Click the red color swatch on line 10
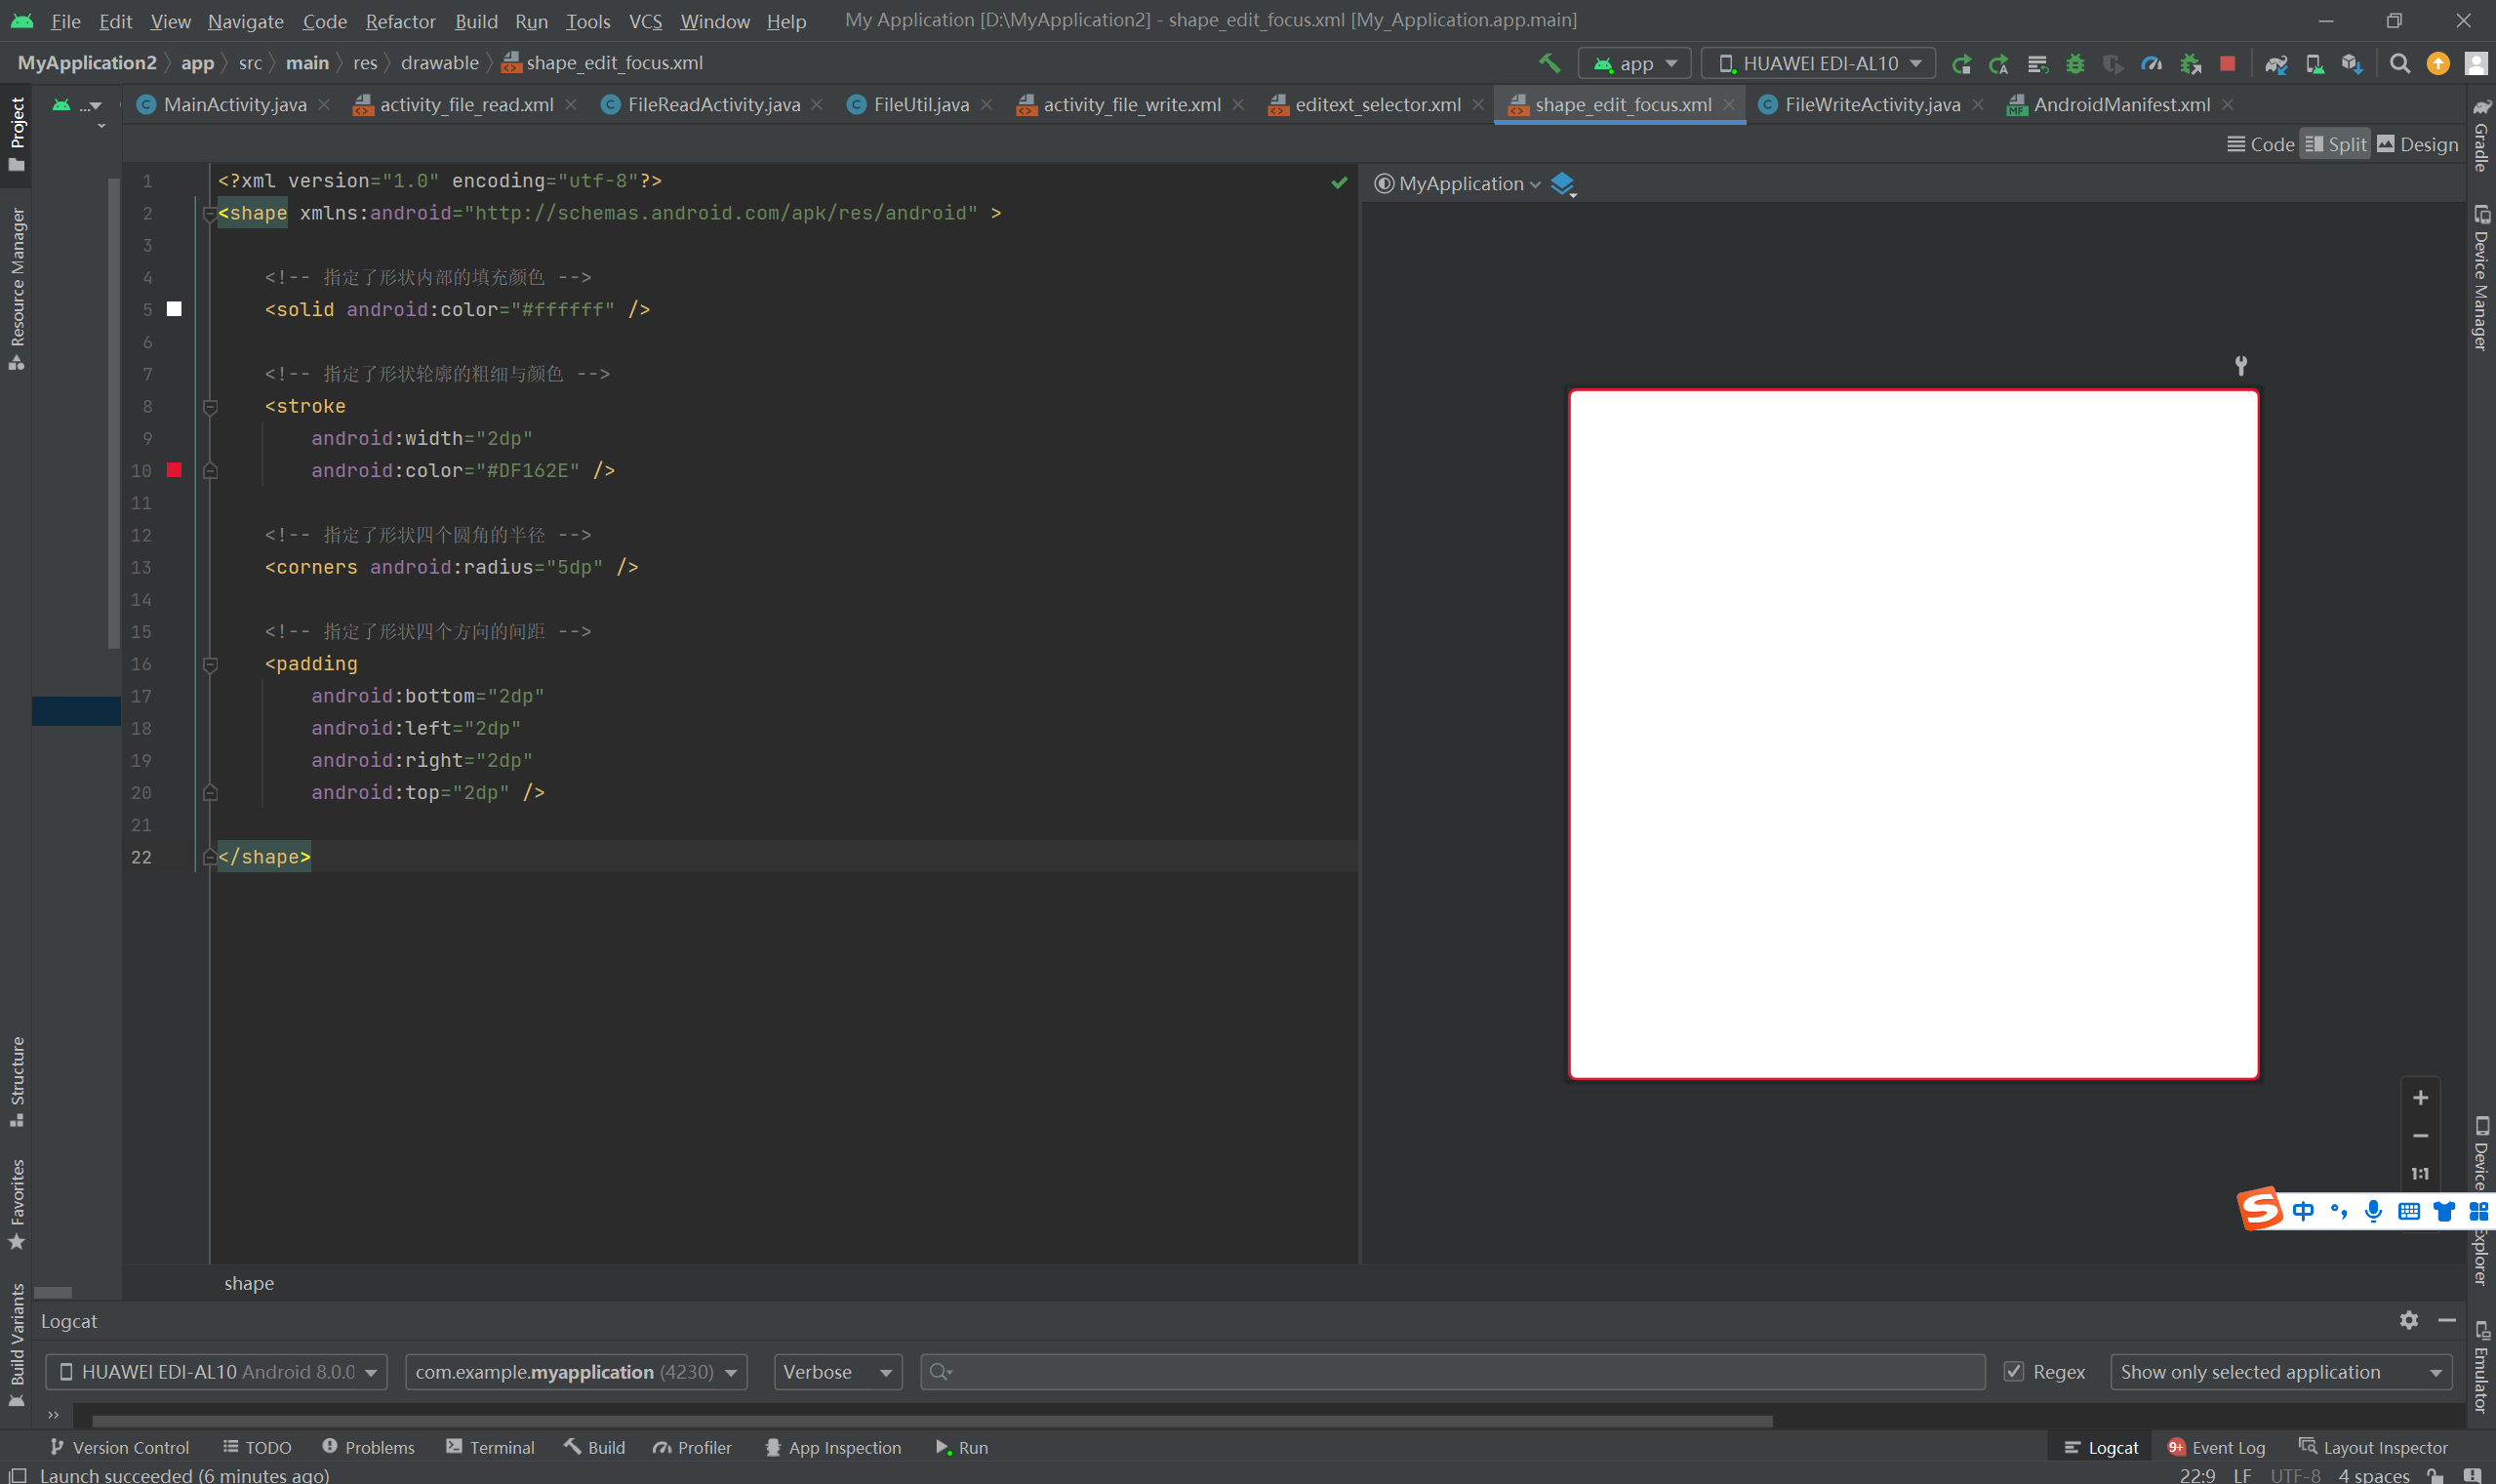 [174, 470]
